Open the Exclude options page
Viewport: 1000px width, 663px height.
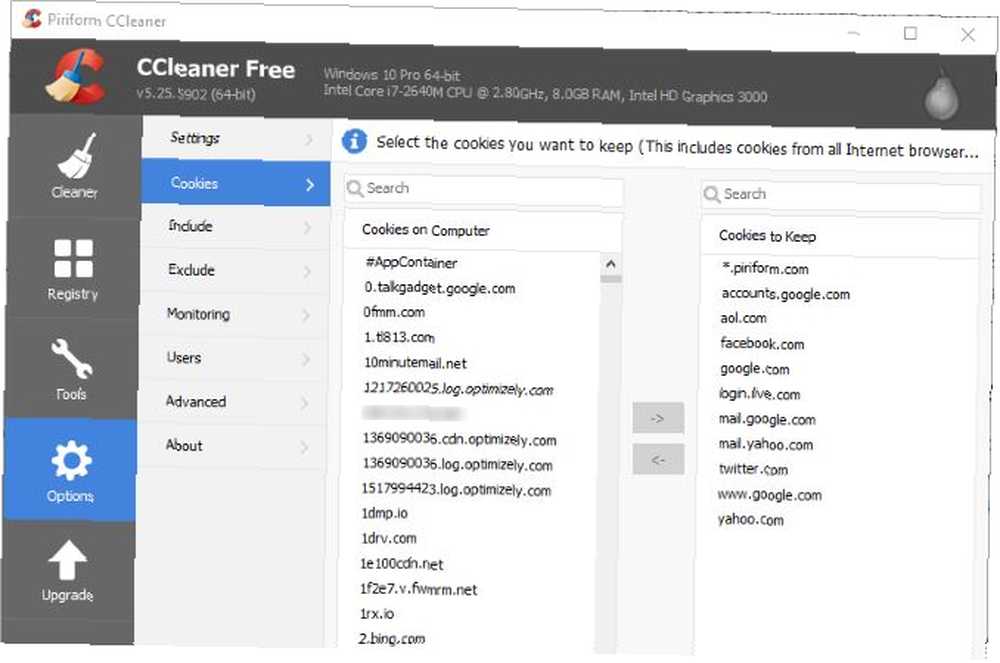[234, 270]
